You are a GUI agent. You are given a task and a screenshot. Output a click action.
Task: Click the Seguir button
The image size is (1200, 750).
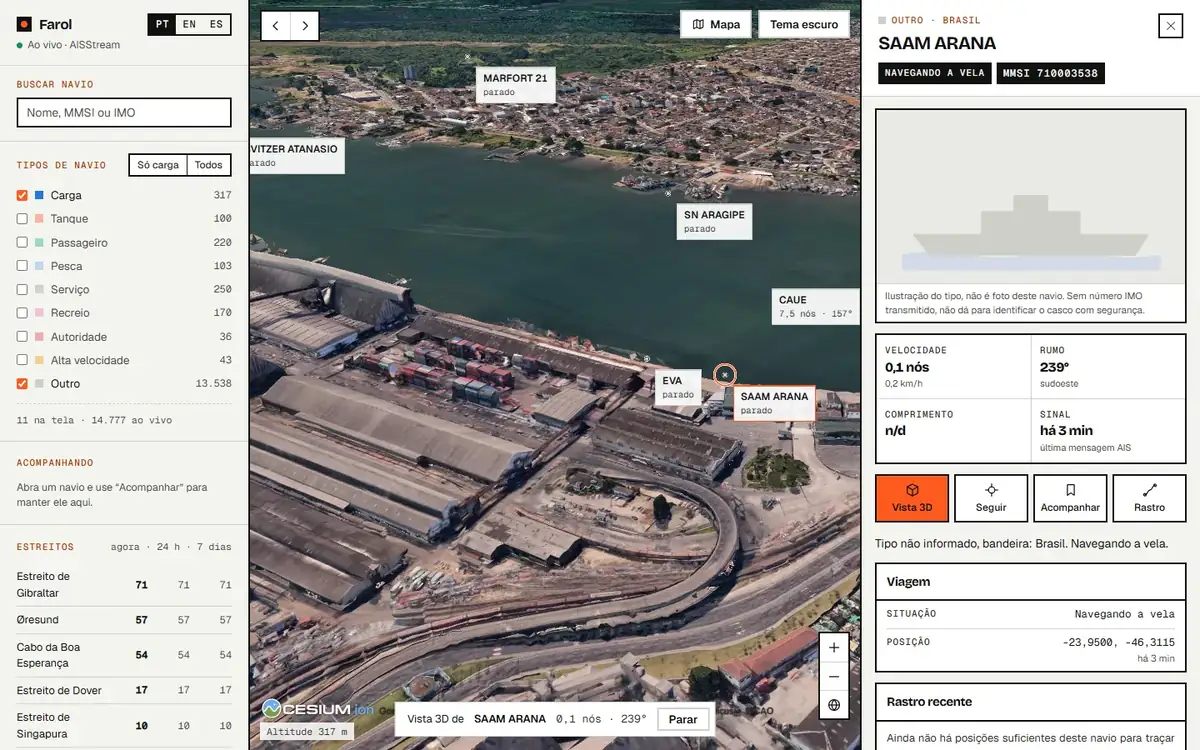tap(991, 498)
